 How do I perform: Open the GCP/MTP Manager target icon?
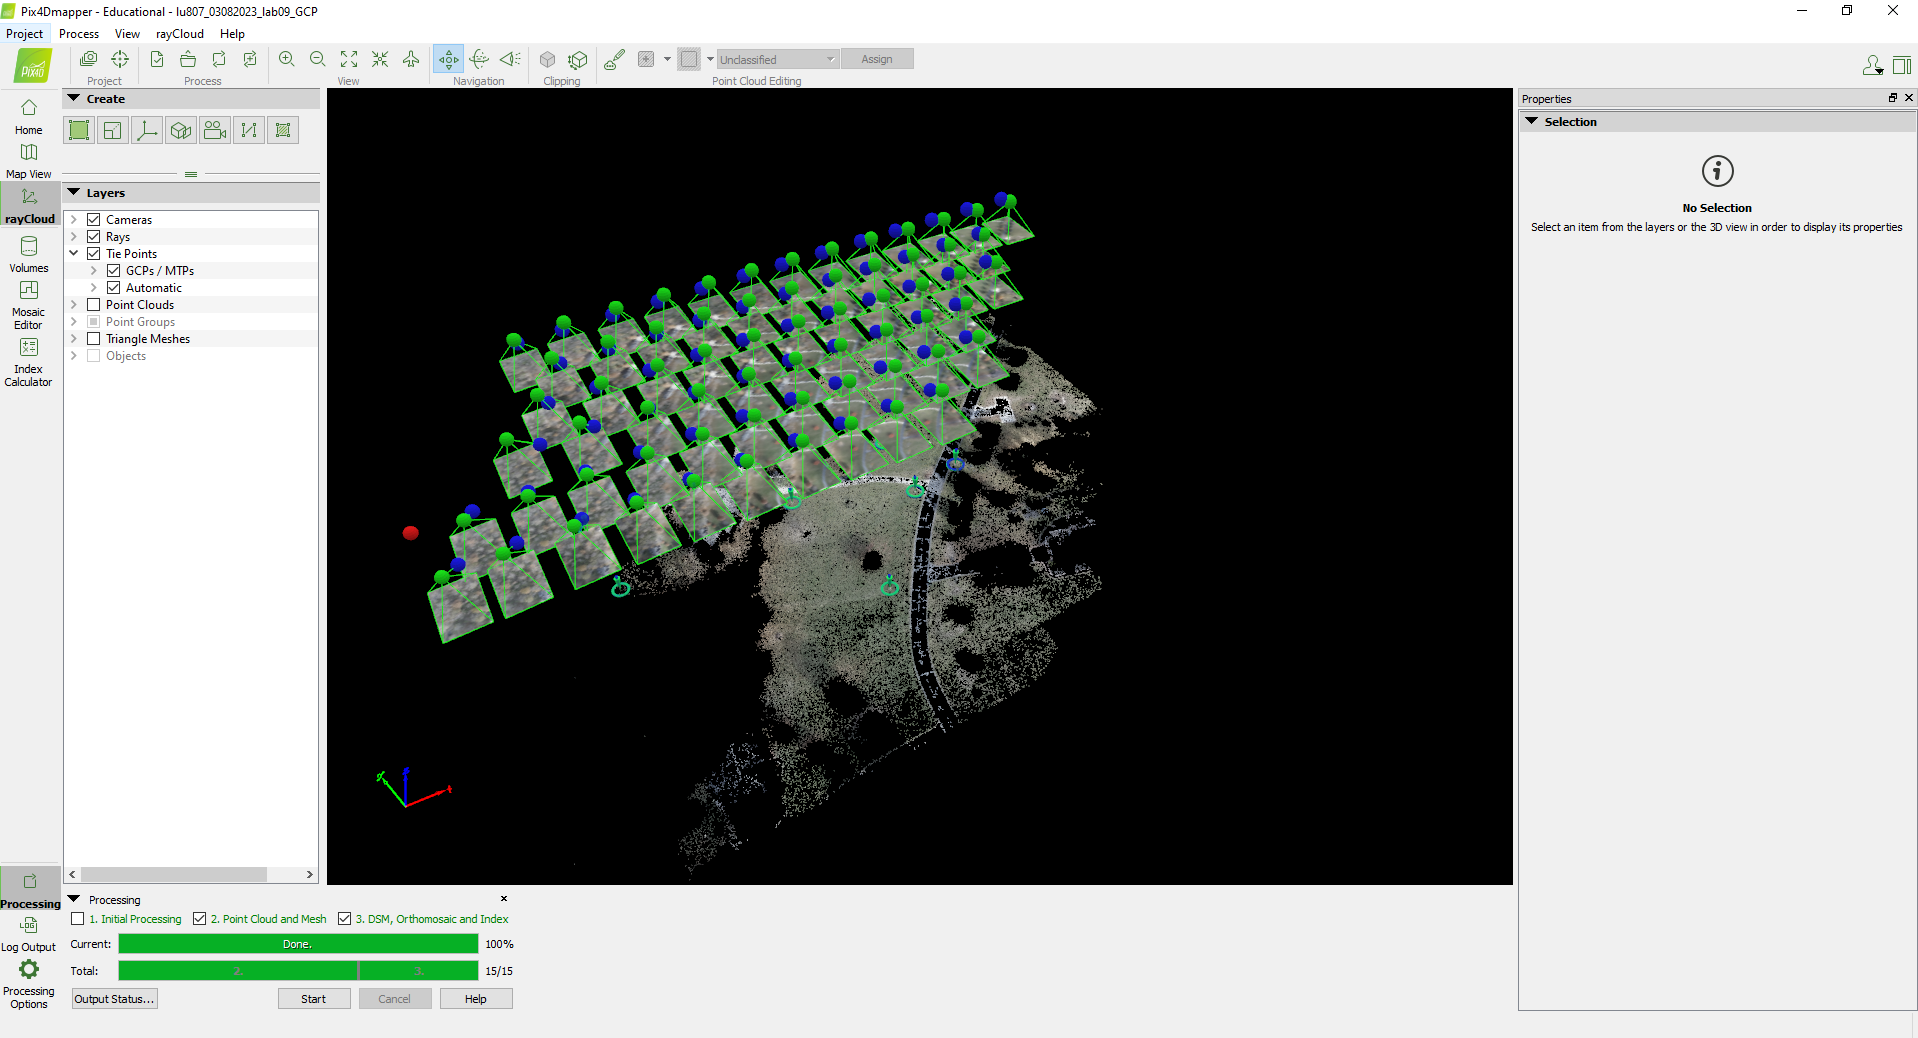[x=120, y=59]
